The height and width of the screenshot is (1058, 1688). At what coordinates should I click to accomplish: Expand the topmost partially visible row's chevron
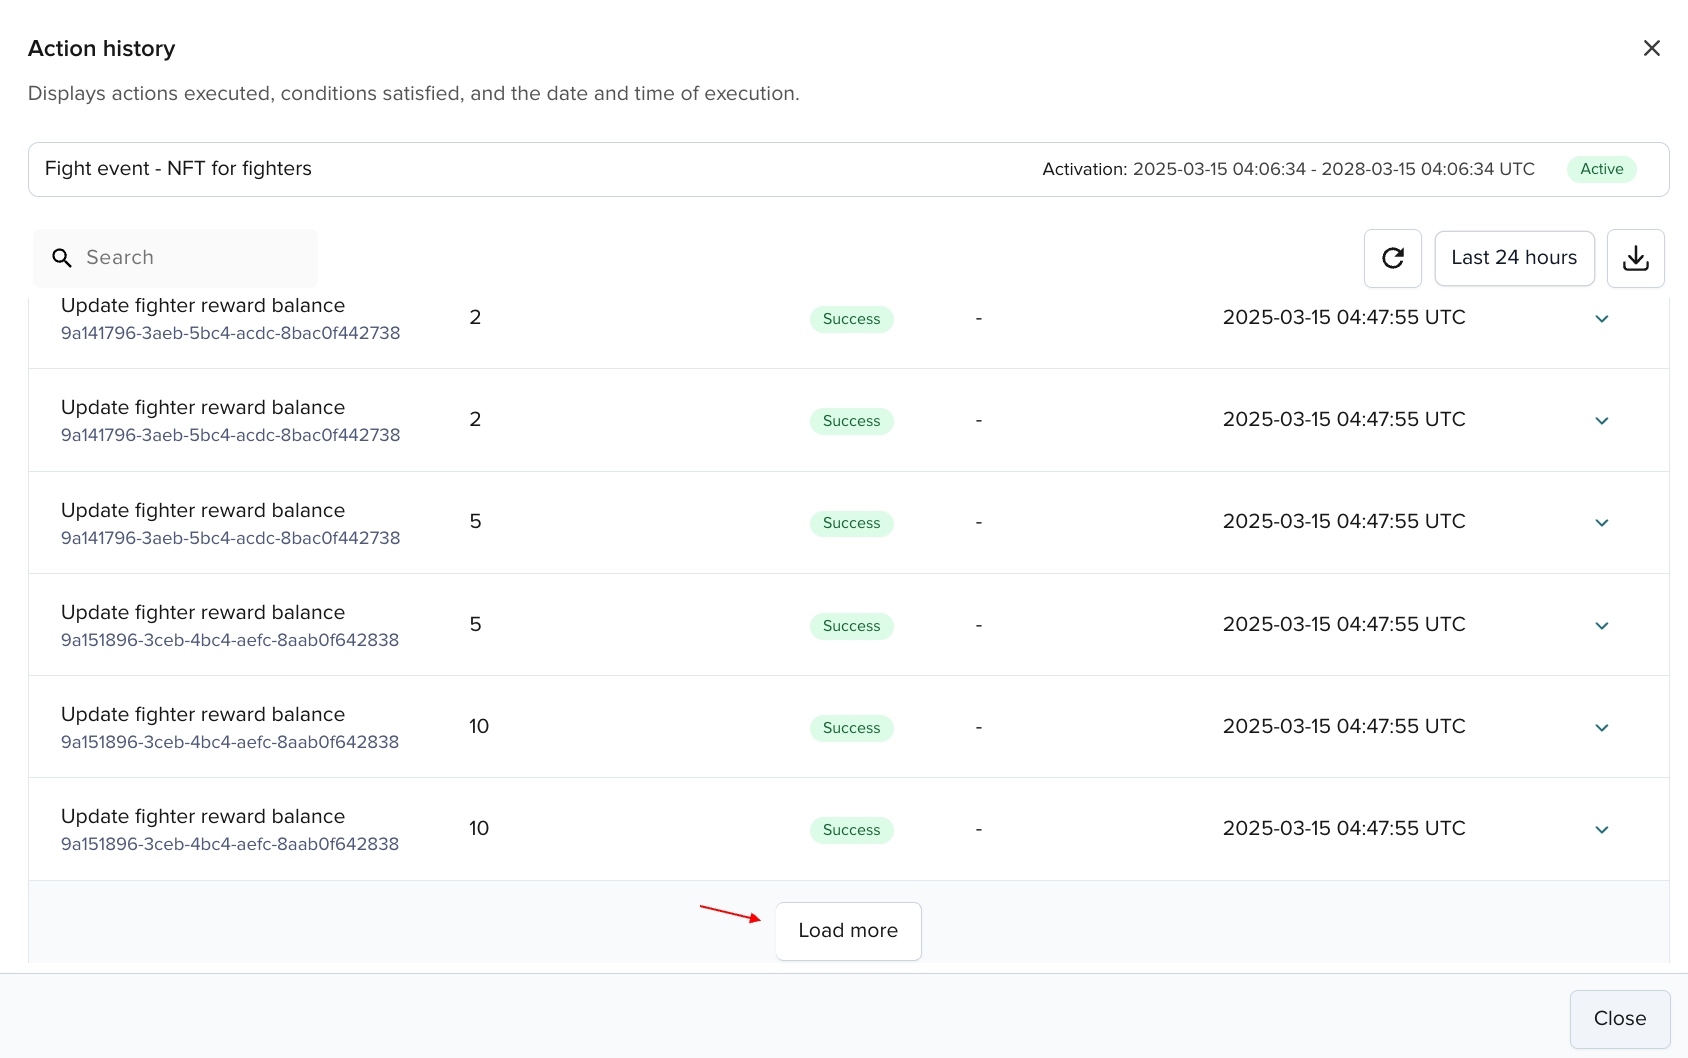(x=1601, y=319)
